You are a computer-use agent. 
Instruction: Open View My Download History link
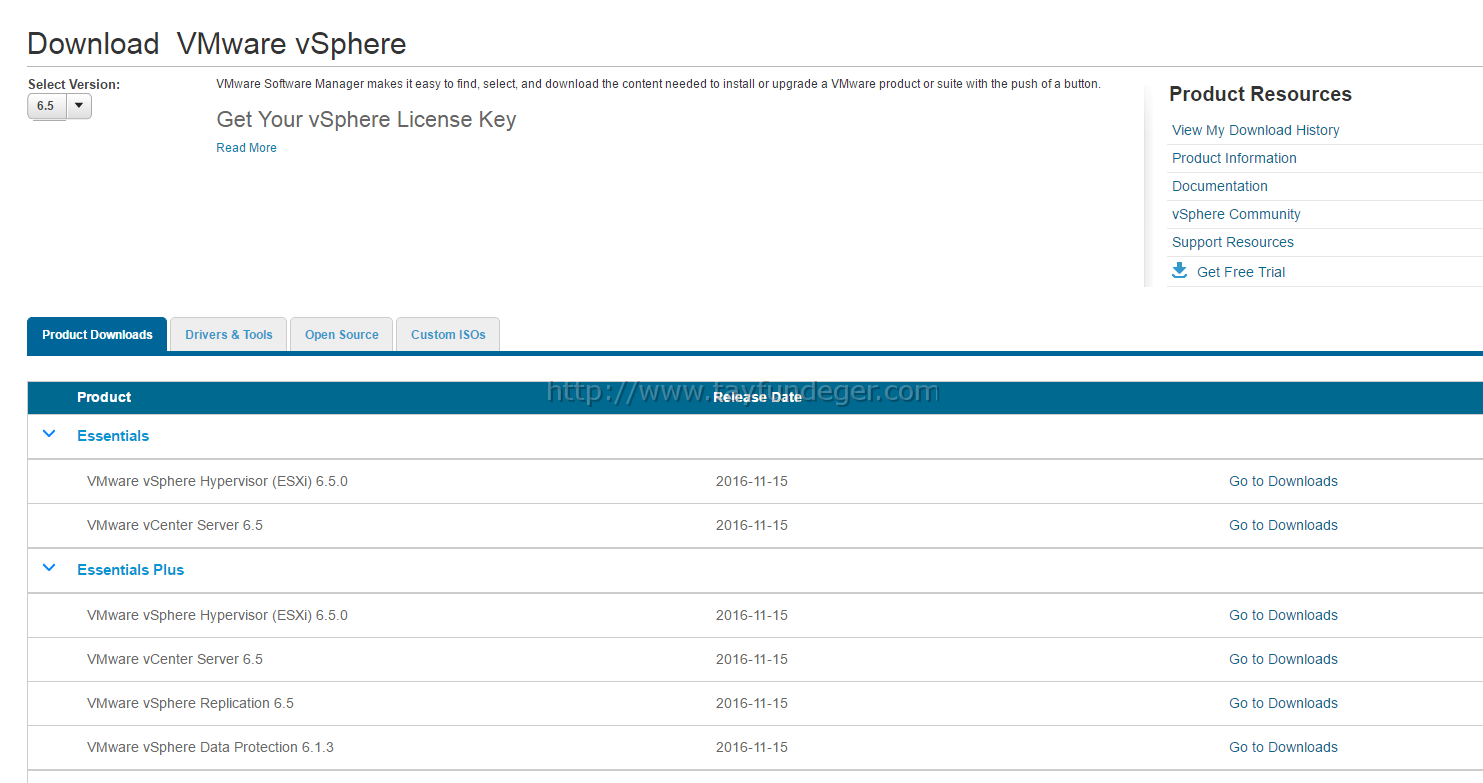[x=1255, y=130]
